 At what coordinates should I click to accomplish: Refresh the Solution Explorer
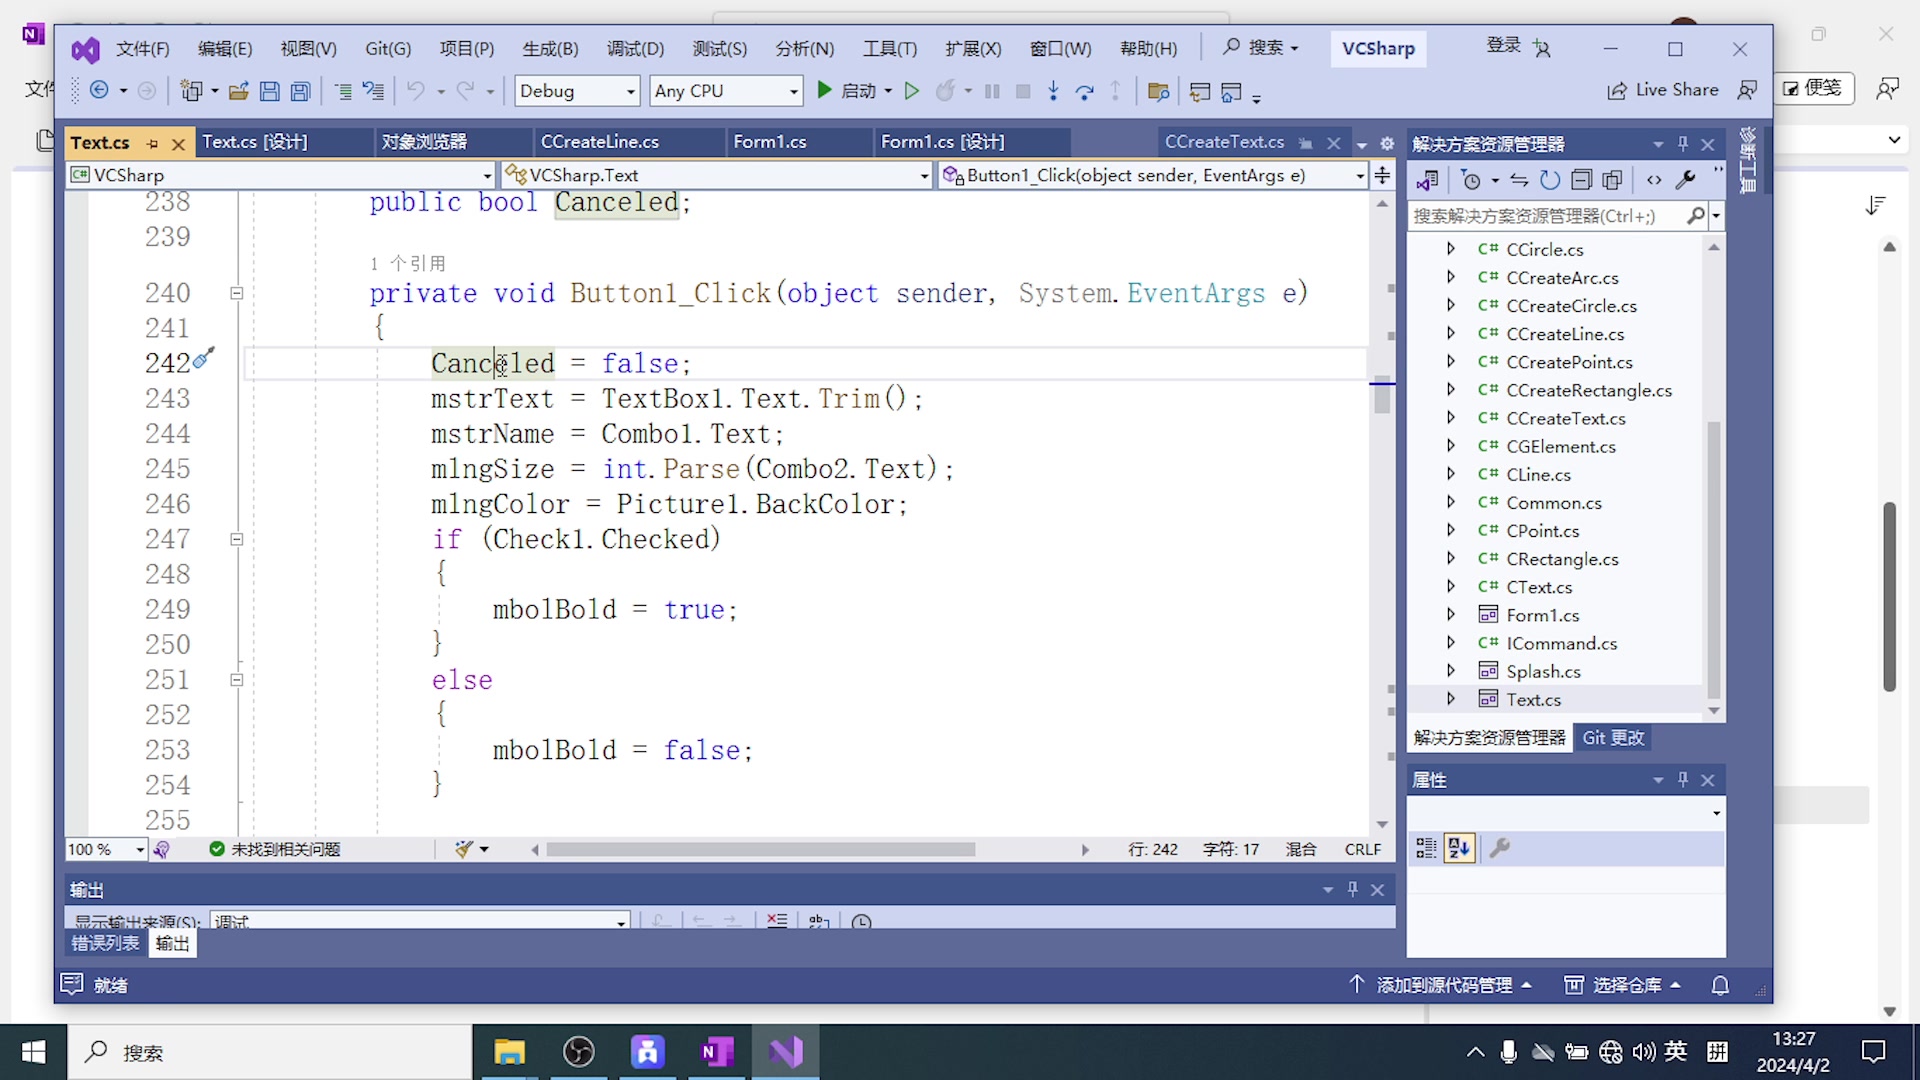pyautogui.click(x=1549, y=180)
